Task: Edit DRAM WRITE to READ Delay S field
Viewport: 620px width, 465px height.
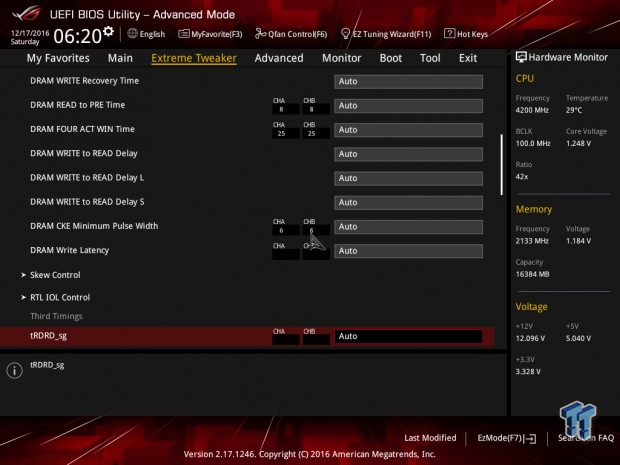Action: point(408,202)
